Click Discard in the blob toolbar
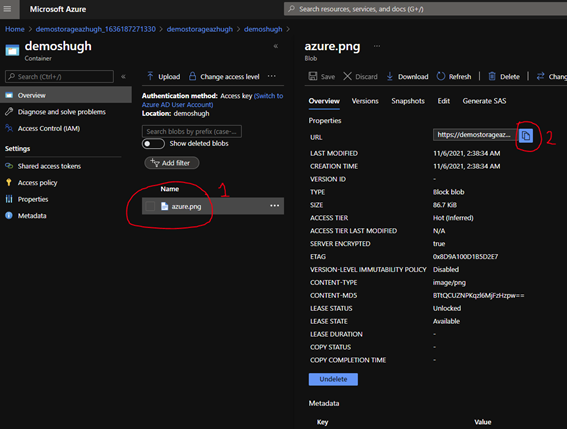 tap(360, 76)
